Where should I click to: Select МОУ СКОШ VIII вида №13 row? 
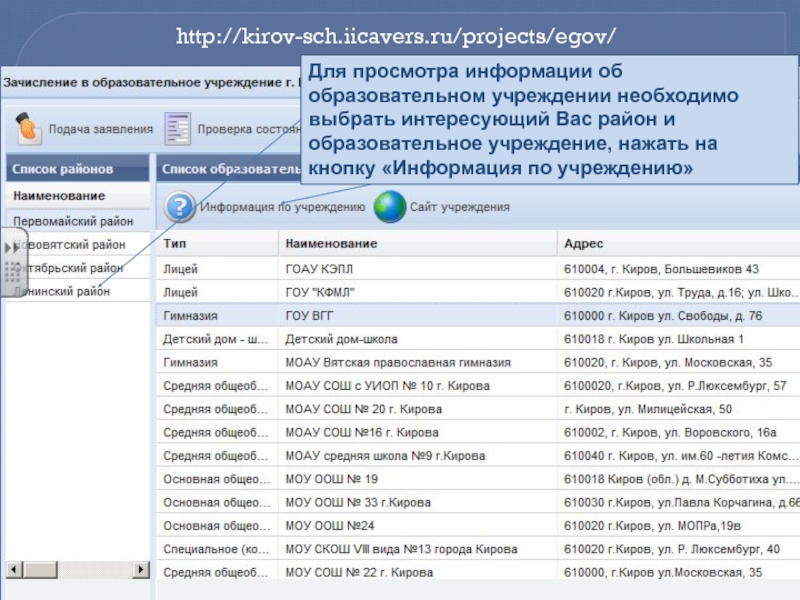point(478,549)
